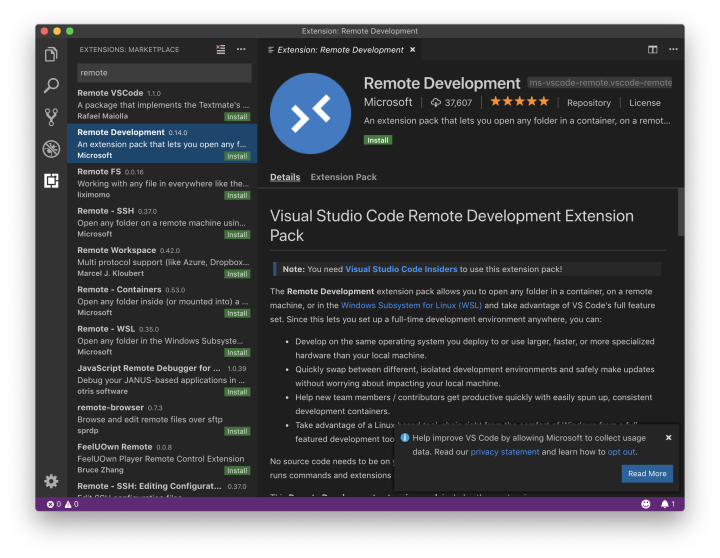The height and width of the screenshot is (558, 720).
Task: Install the FeelUOwn Remote extension
Action: (x=237, y=470)
